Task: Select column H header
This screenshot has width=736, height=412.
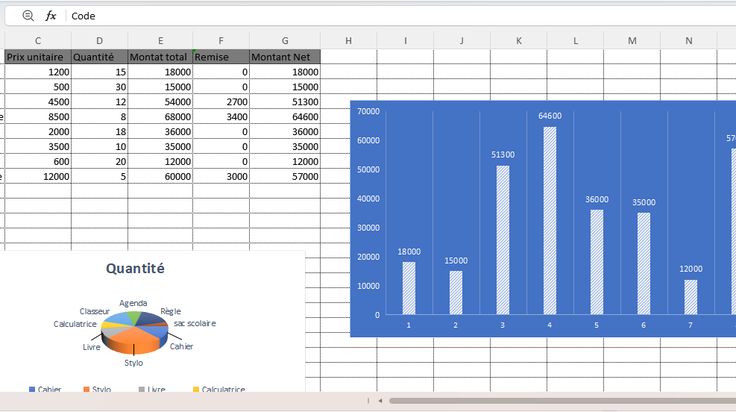Action: point(348,41)
